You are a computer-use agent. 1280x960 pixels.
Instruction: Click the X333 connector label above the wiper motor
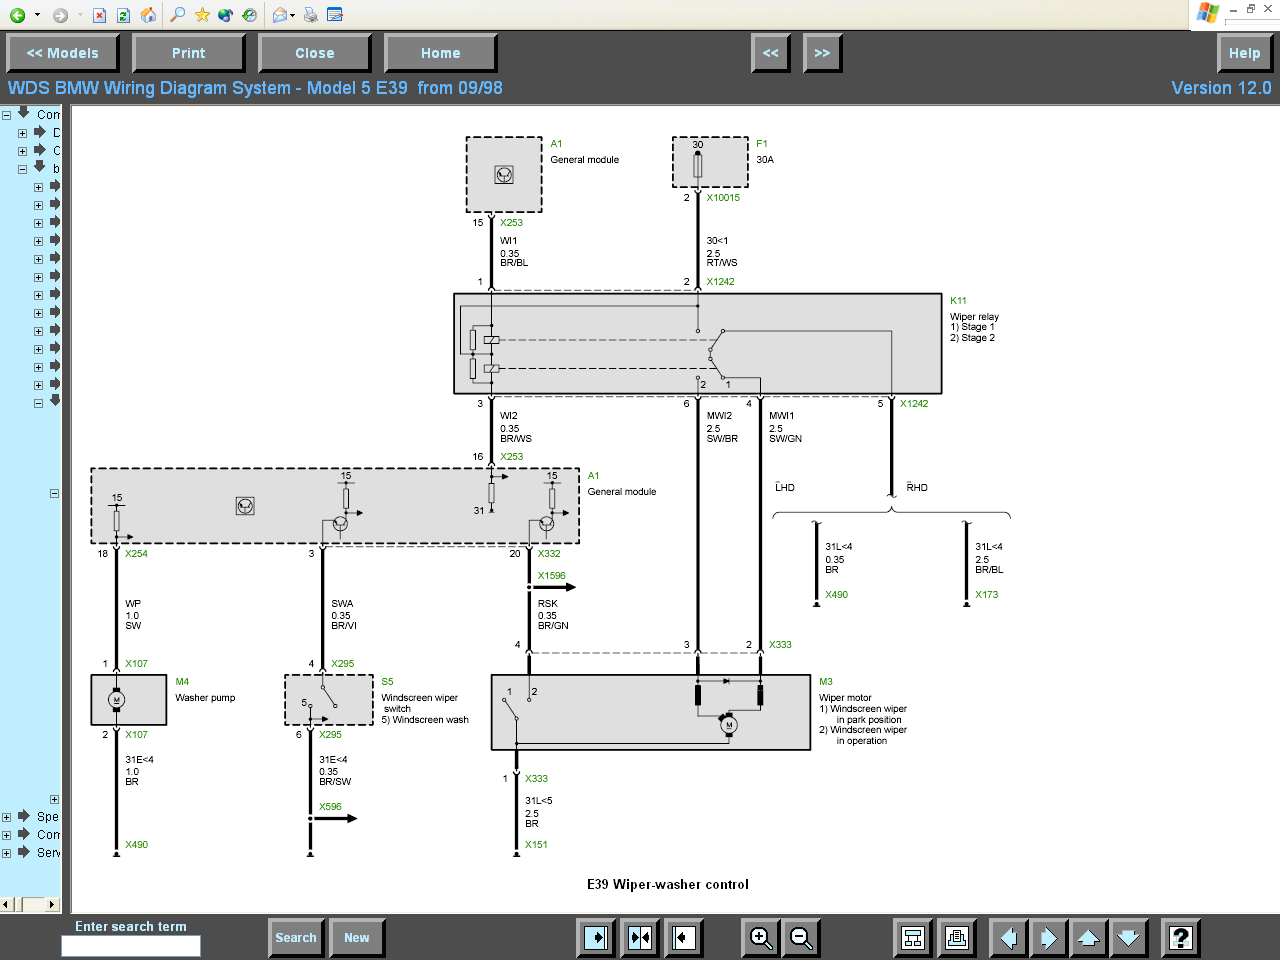pyautogui.click(x=780, y=645)
